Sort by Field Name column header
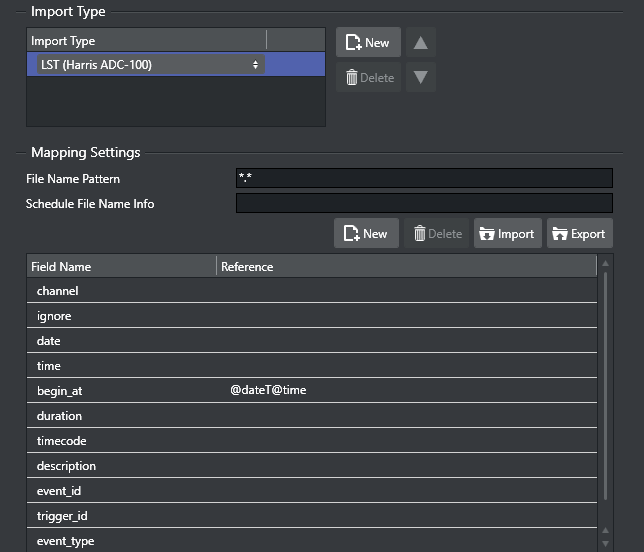The width and height of the screenshot is (644, 552). coord(120,267)
